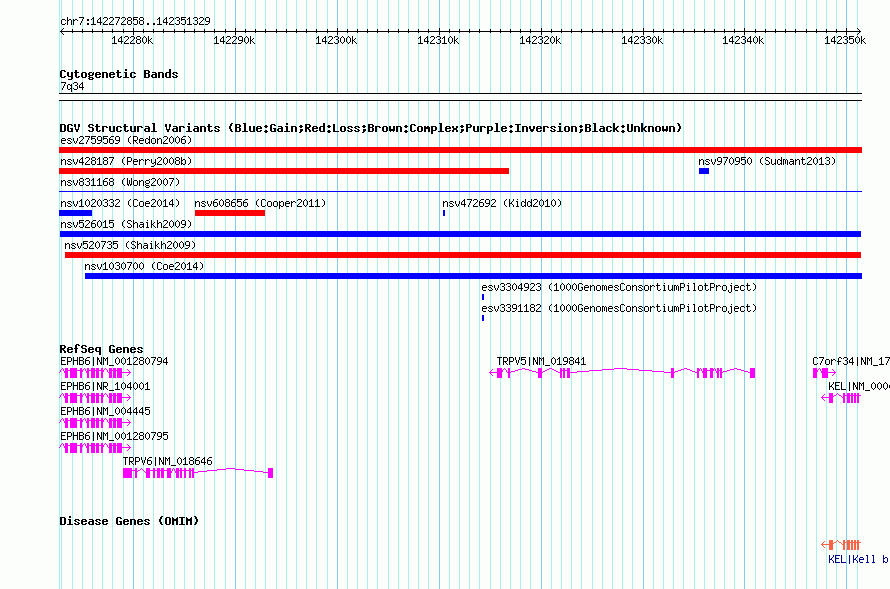This screenshot has width=890, height=589.
Task: Click the 142290k ruler label
Action: coord(234,40)
